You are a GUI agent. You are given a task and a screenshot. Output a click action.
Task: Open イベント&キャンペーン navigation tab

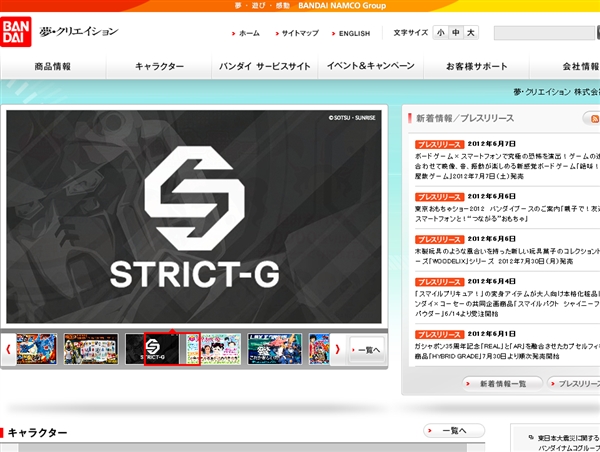coord(370,66)
